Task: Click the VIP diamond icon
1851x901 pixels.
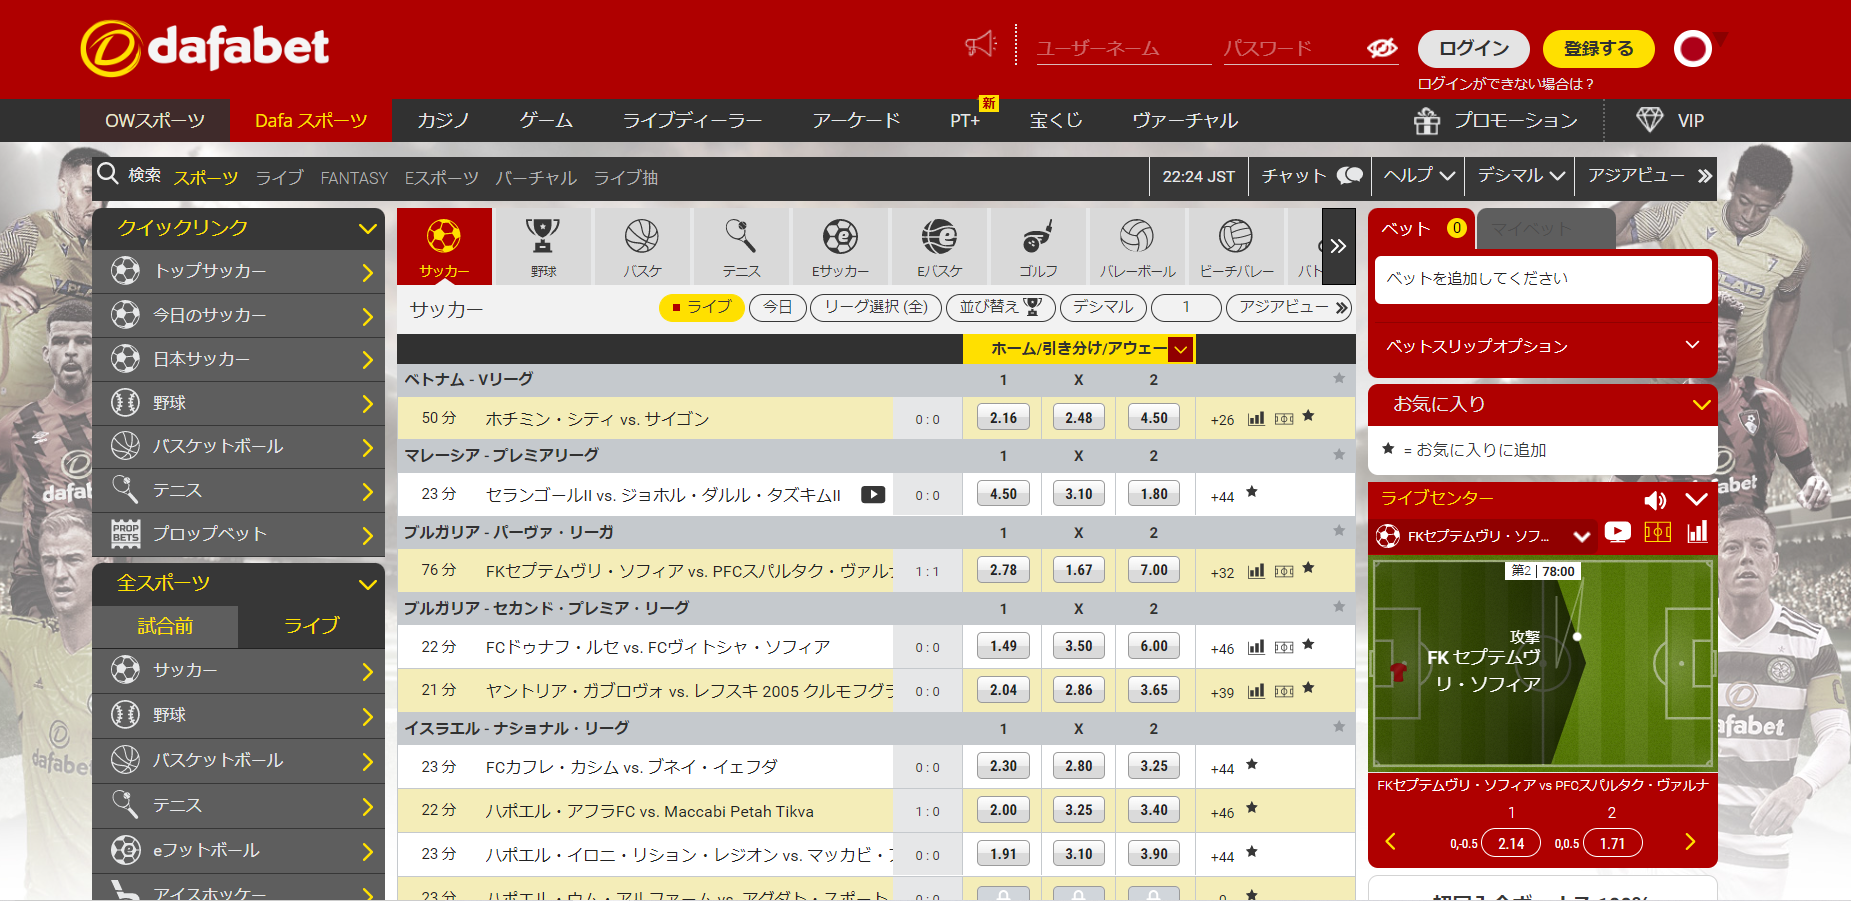Action: click(x=1650, y=120)
